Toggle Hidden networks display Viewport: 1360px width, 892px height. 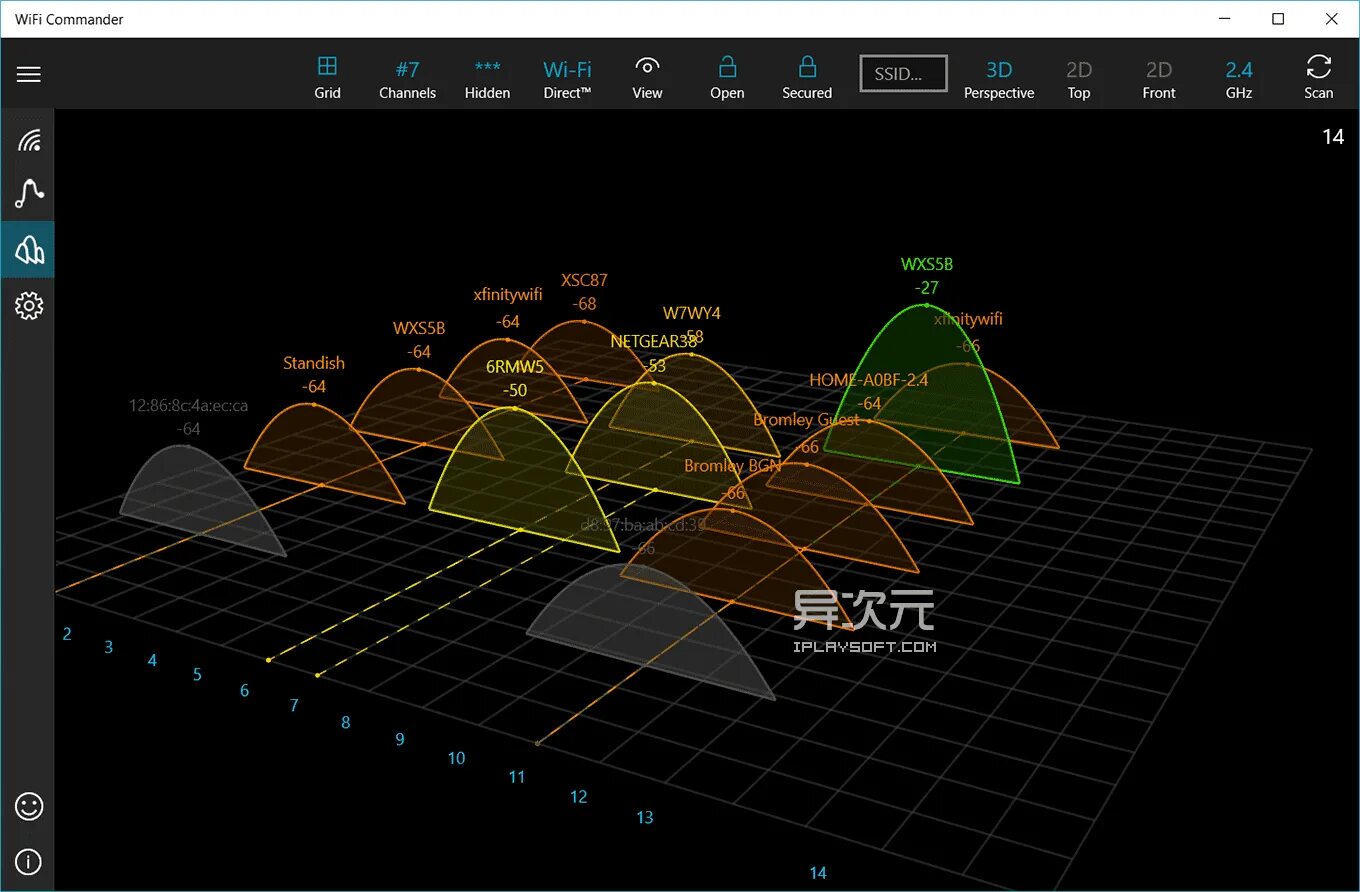click(488, 79)
